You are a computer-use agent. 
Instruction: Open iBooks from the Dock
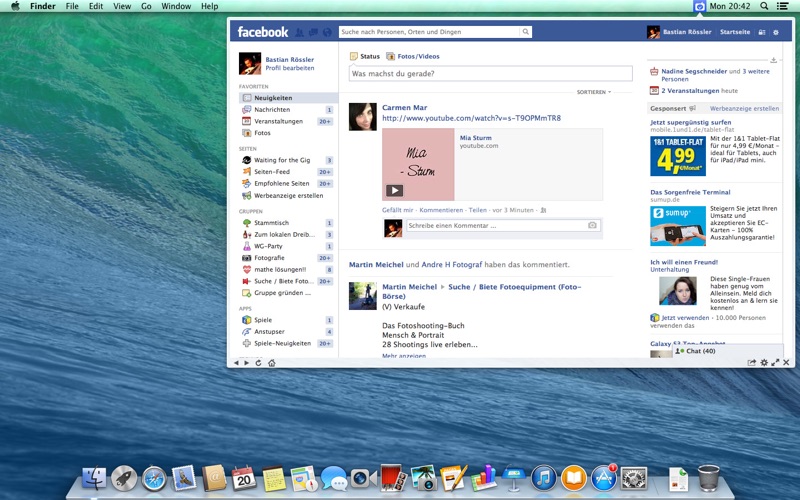tap(574, 479)
